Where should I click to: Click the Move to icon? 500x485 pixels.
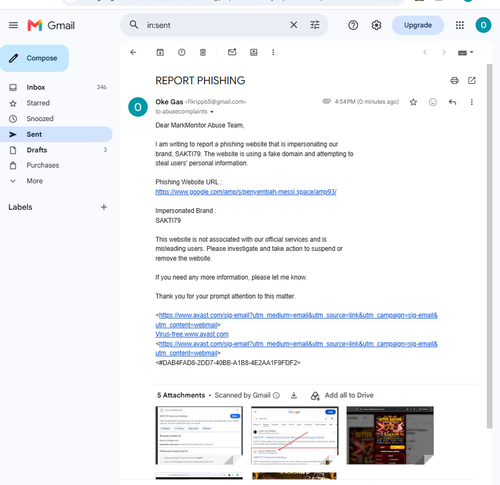(x=254, y=52)
